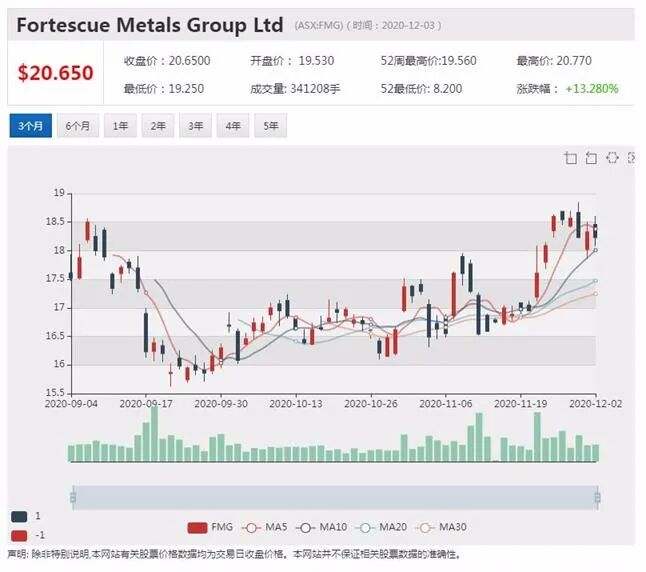The height and width of the screenshot is (572, 646).
Task: Click the 52最低价: 8.200 text
Action: click(x=421, y=89)
